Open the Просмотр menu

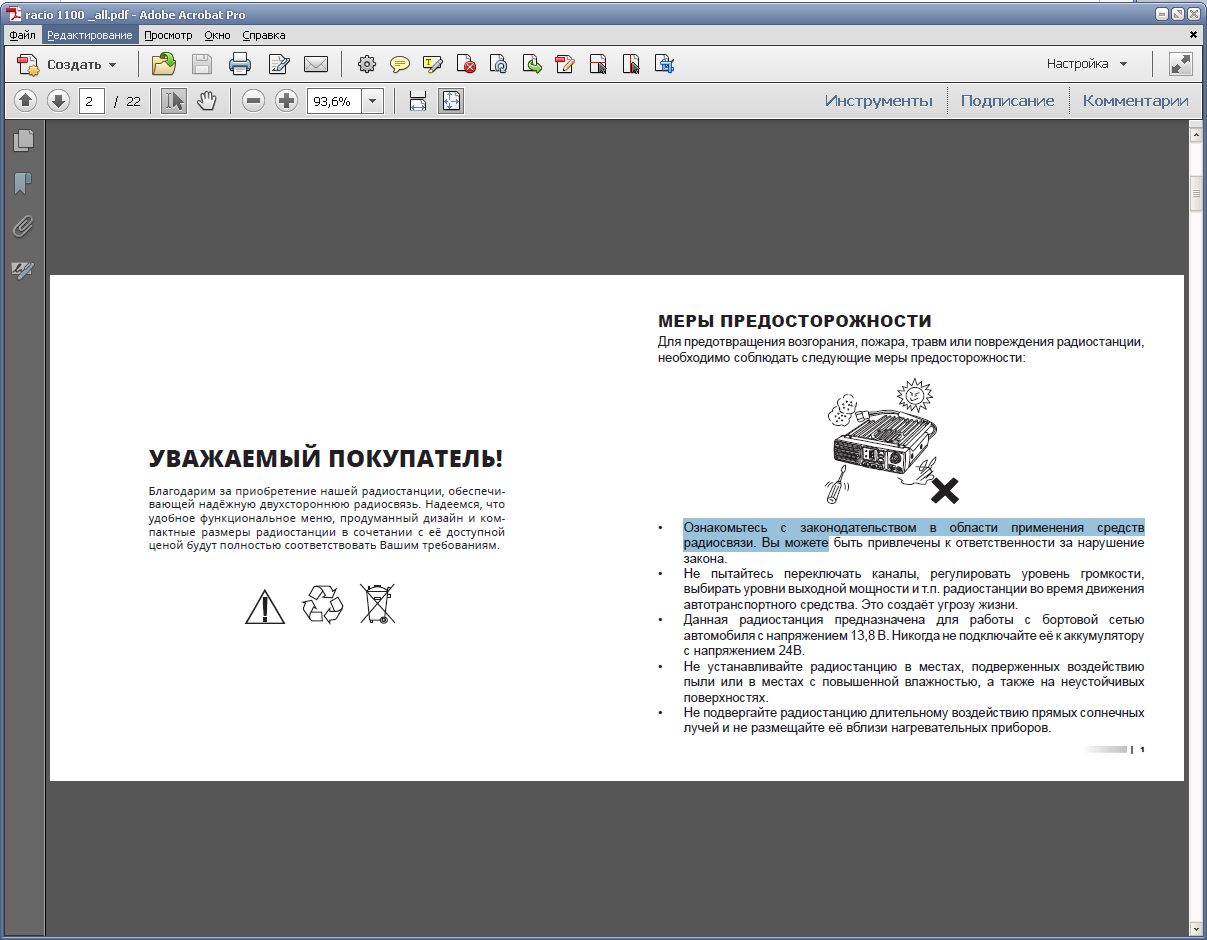168,35
